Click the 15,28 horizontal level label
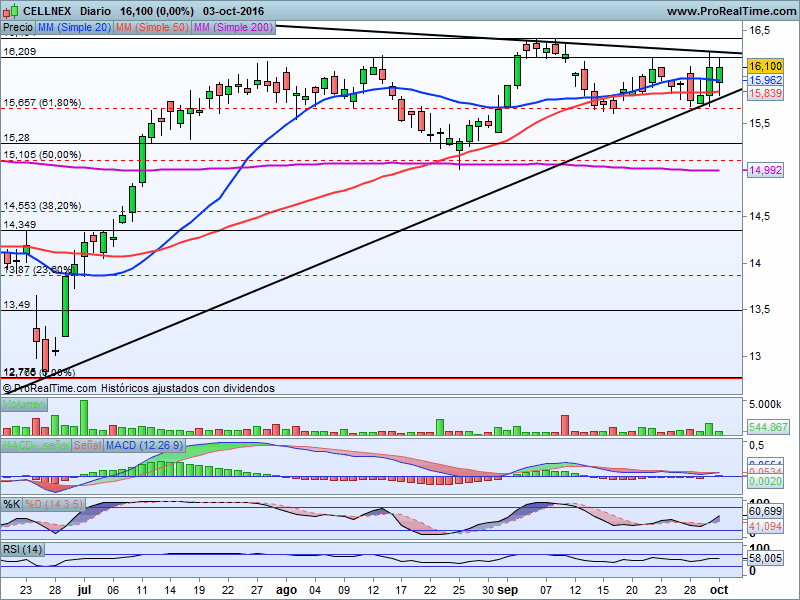 coord(16,138)
